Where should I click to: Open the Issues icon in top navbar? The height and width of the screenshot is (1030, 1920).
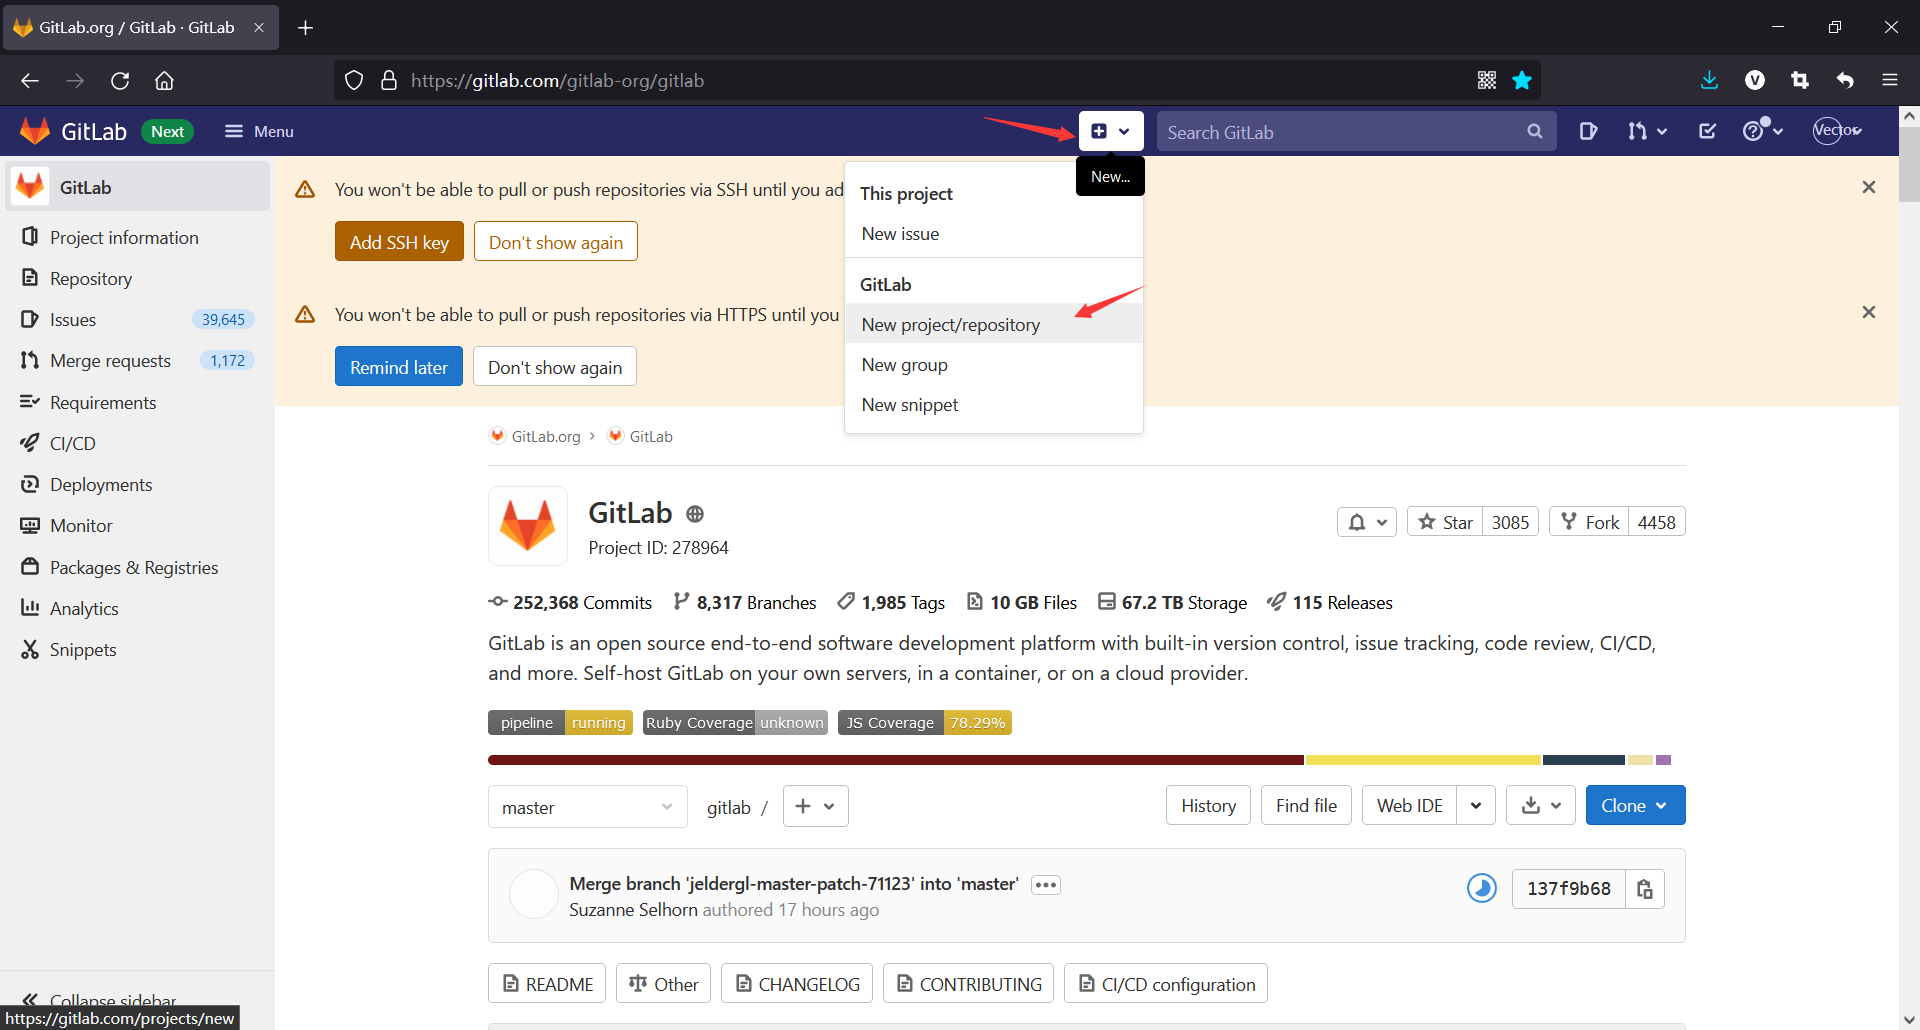pos(1588,131)
